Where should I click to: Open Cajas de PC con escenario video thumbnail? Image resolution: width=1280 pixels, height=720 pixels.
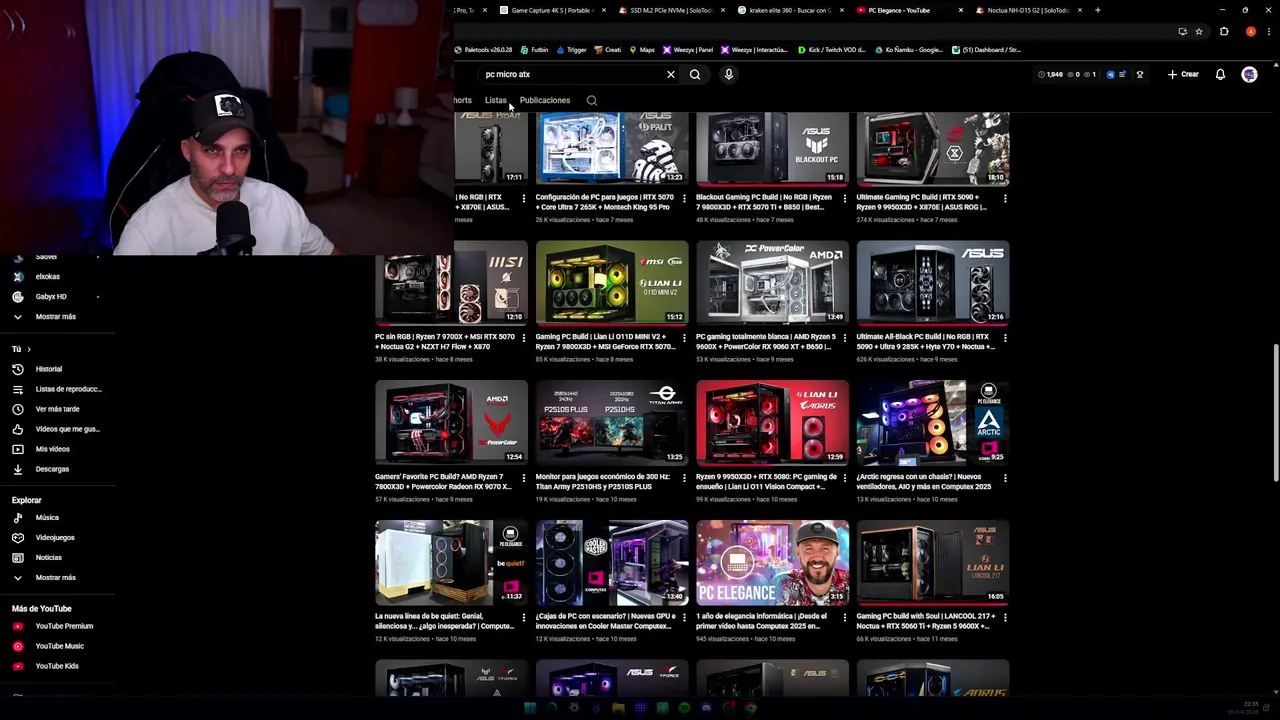coord(612,562)
